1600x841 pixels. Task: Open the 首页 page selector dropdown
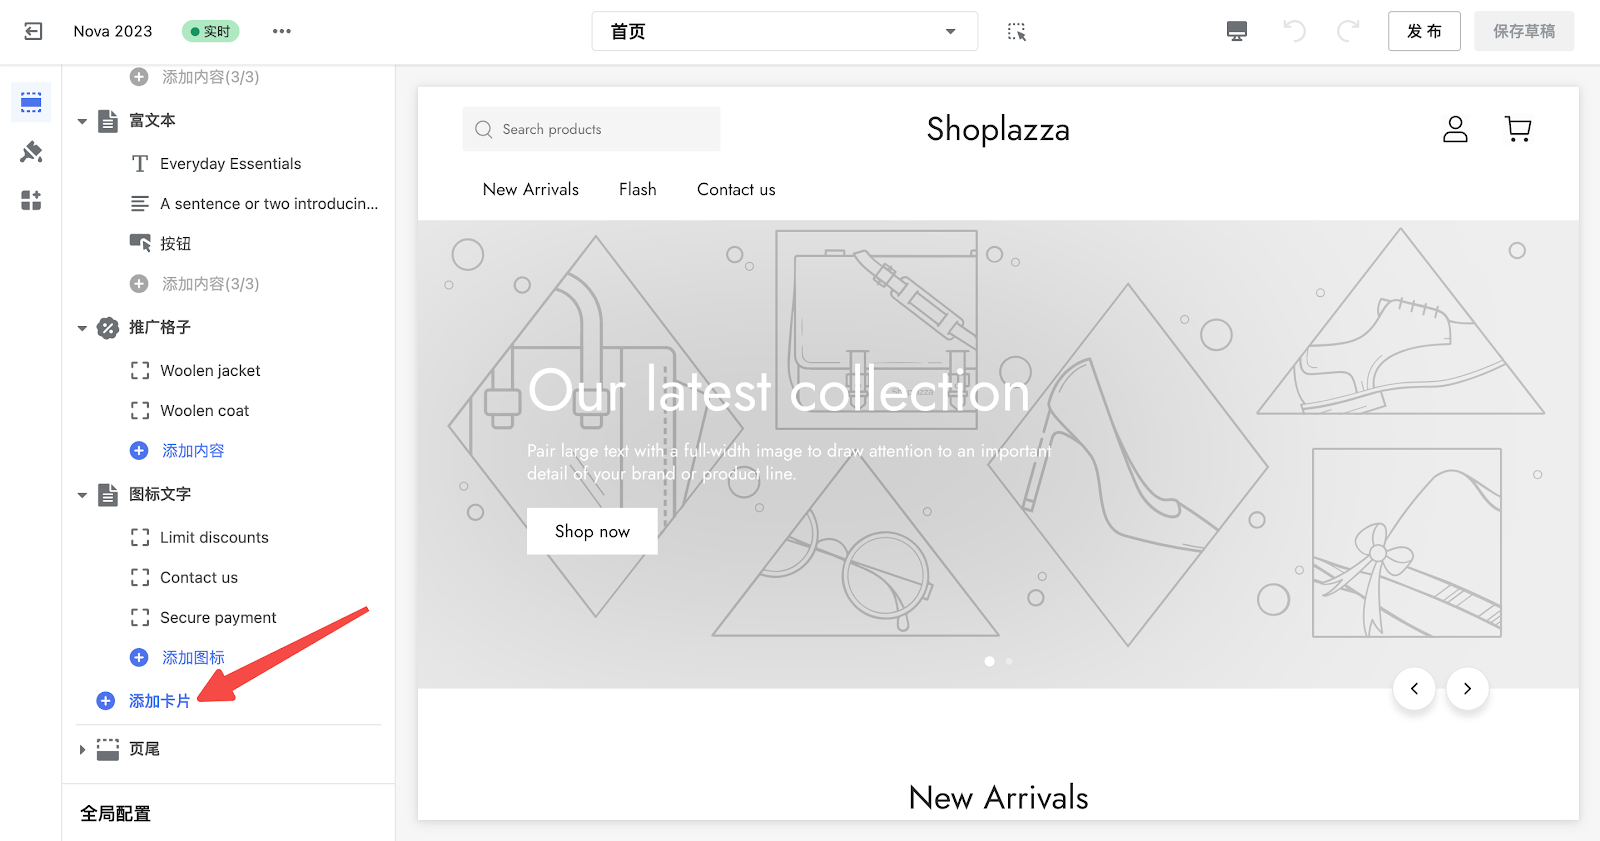[784, 31]
